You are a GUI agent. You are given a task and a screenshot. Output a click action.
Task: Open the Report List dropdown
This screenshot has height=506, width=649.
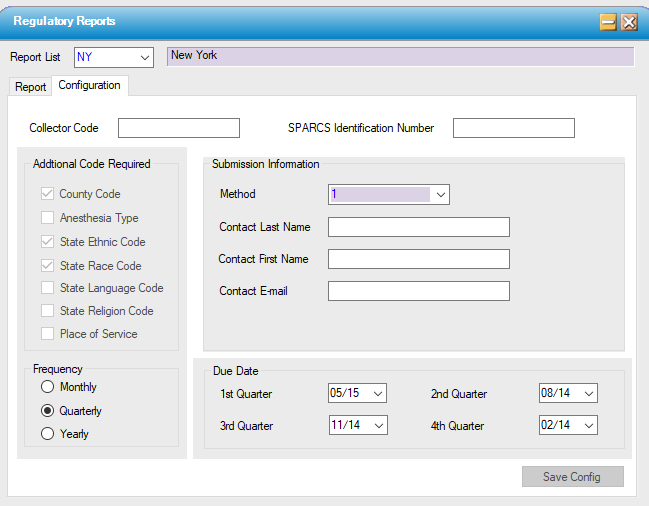click(145, 57)
